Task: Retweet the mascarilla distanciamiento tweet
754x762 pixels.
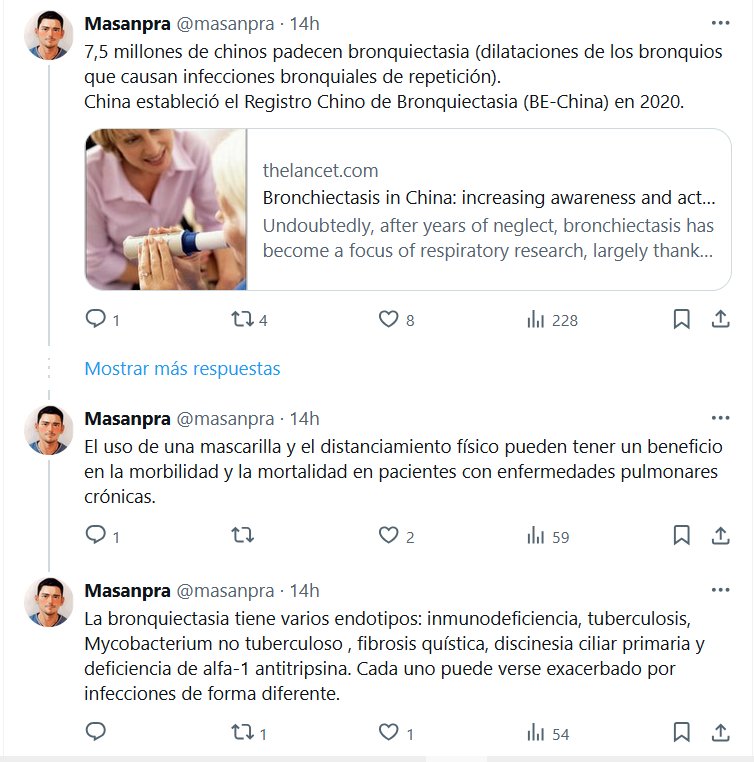Action: pyautogui.click(x=242, y=535)
